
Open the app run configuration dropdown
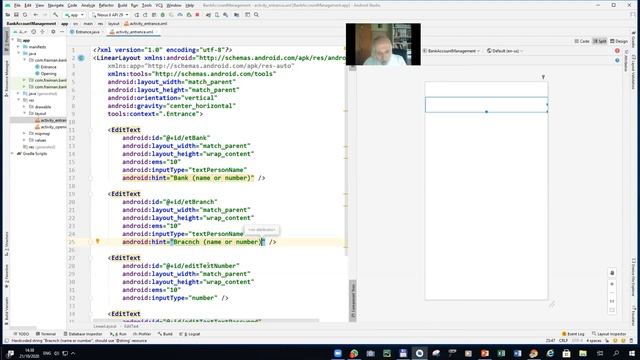74,15
